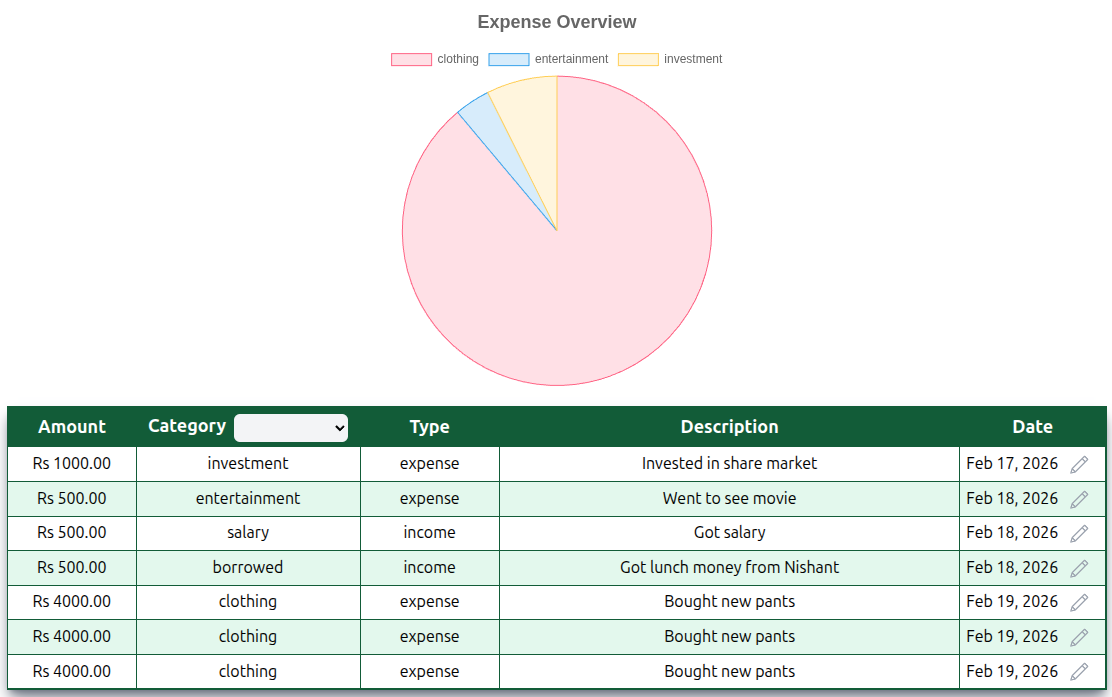Edit the lunch money from Nishant entry
The image size is (1112, 697).
tap(1079, 568)
